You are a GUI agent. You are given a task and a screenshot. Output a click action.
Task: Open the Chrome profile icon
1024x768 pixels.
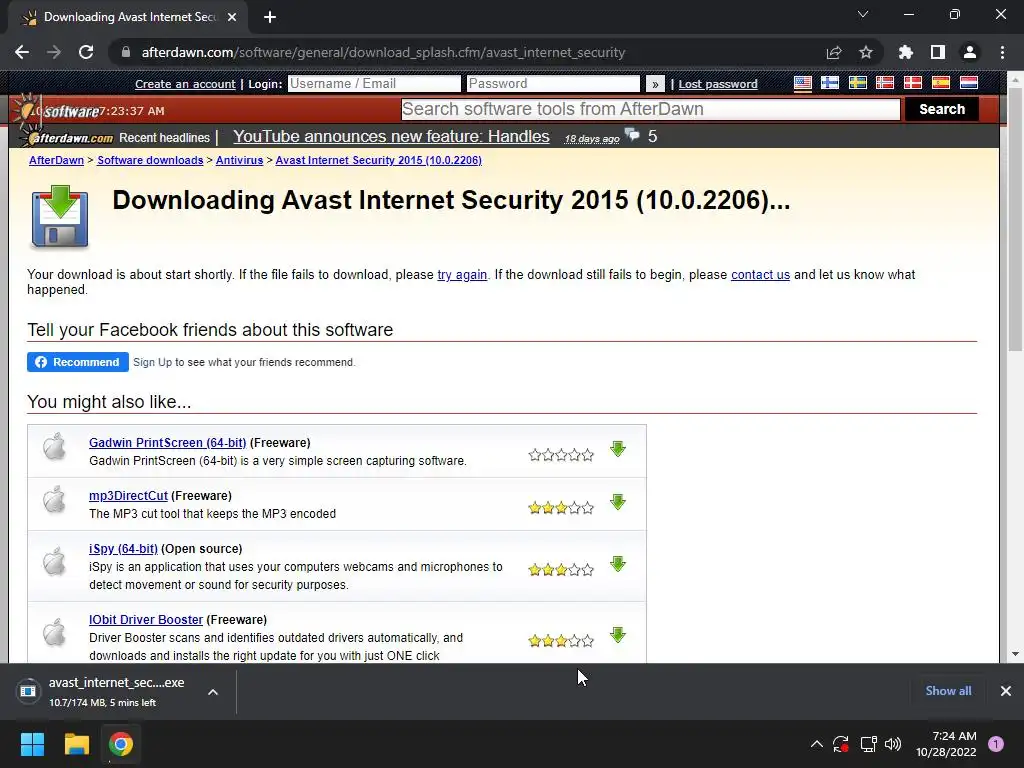point(970,52)
